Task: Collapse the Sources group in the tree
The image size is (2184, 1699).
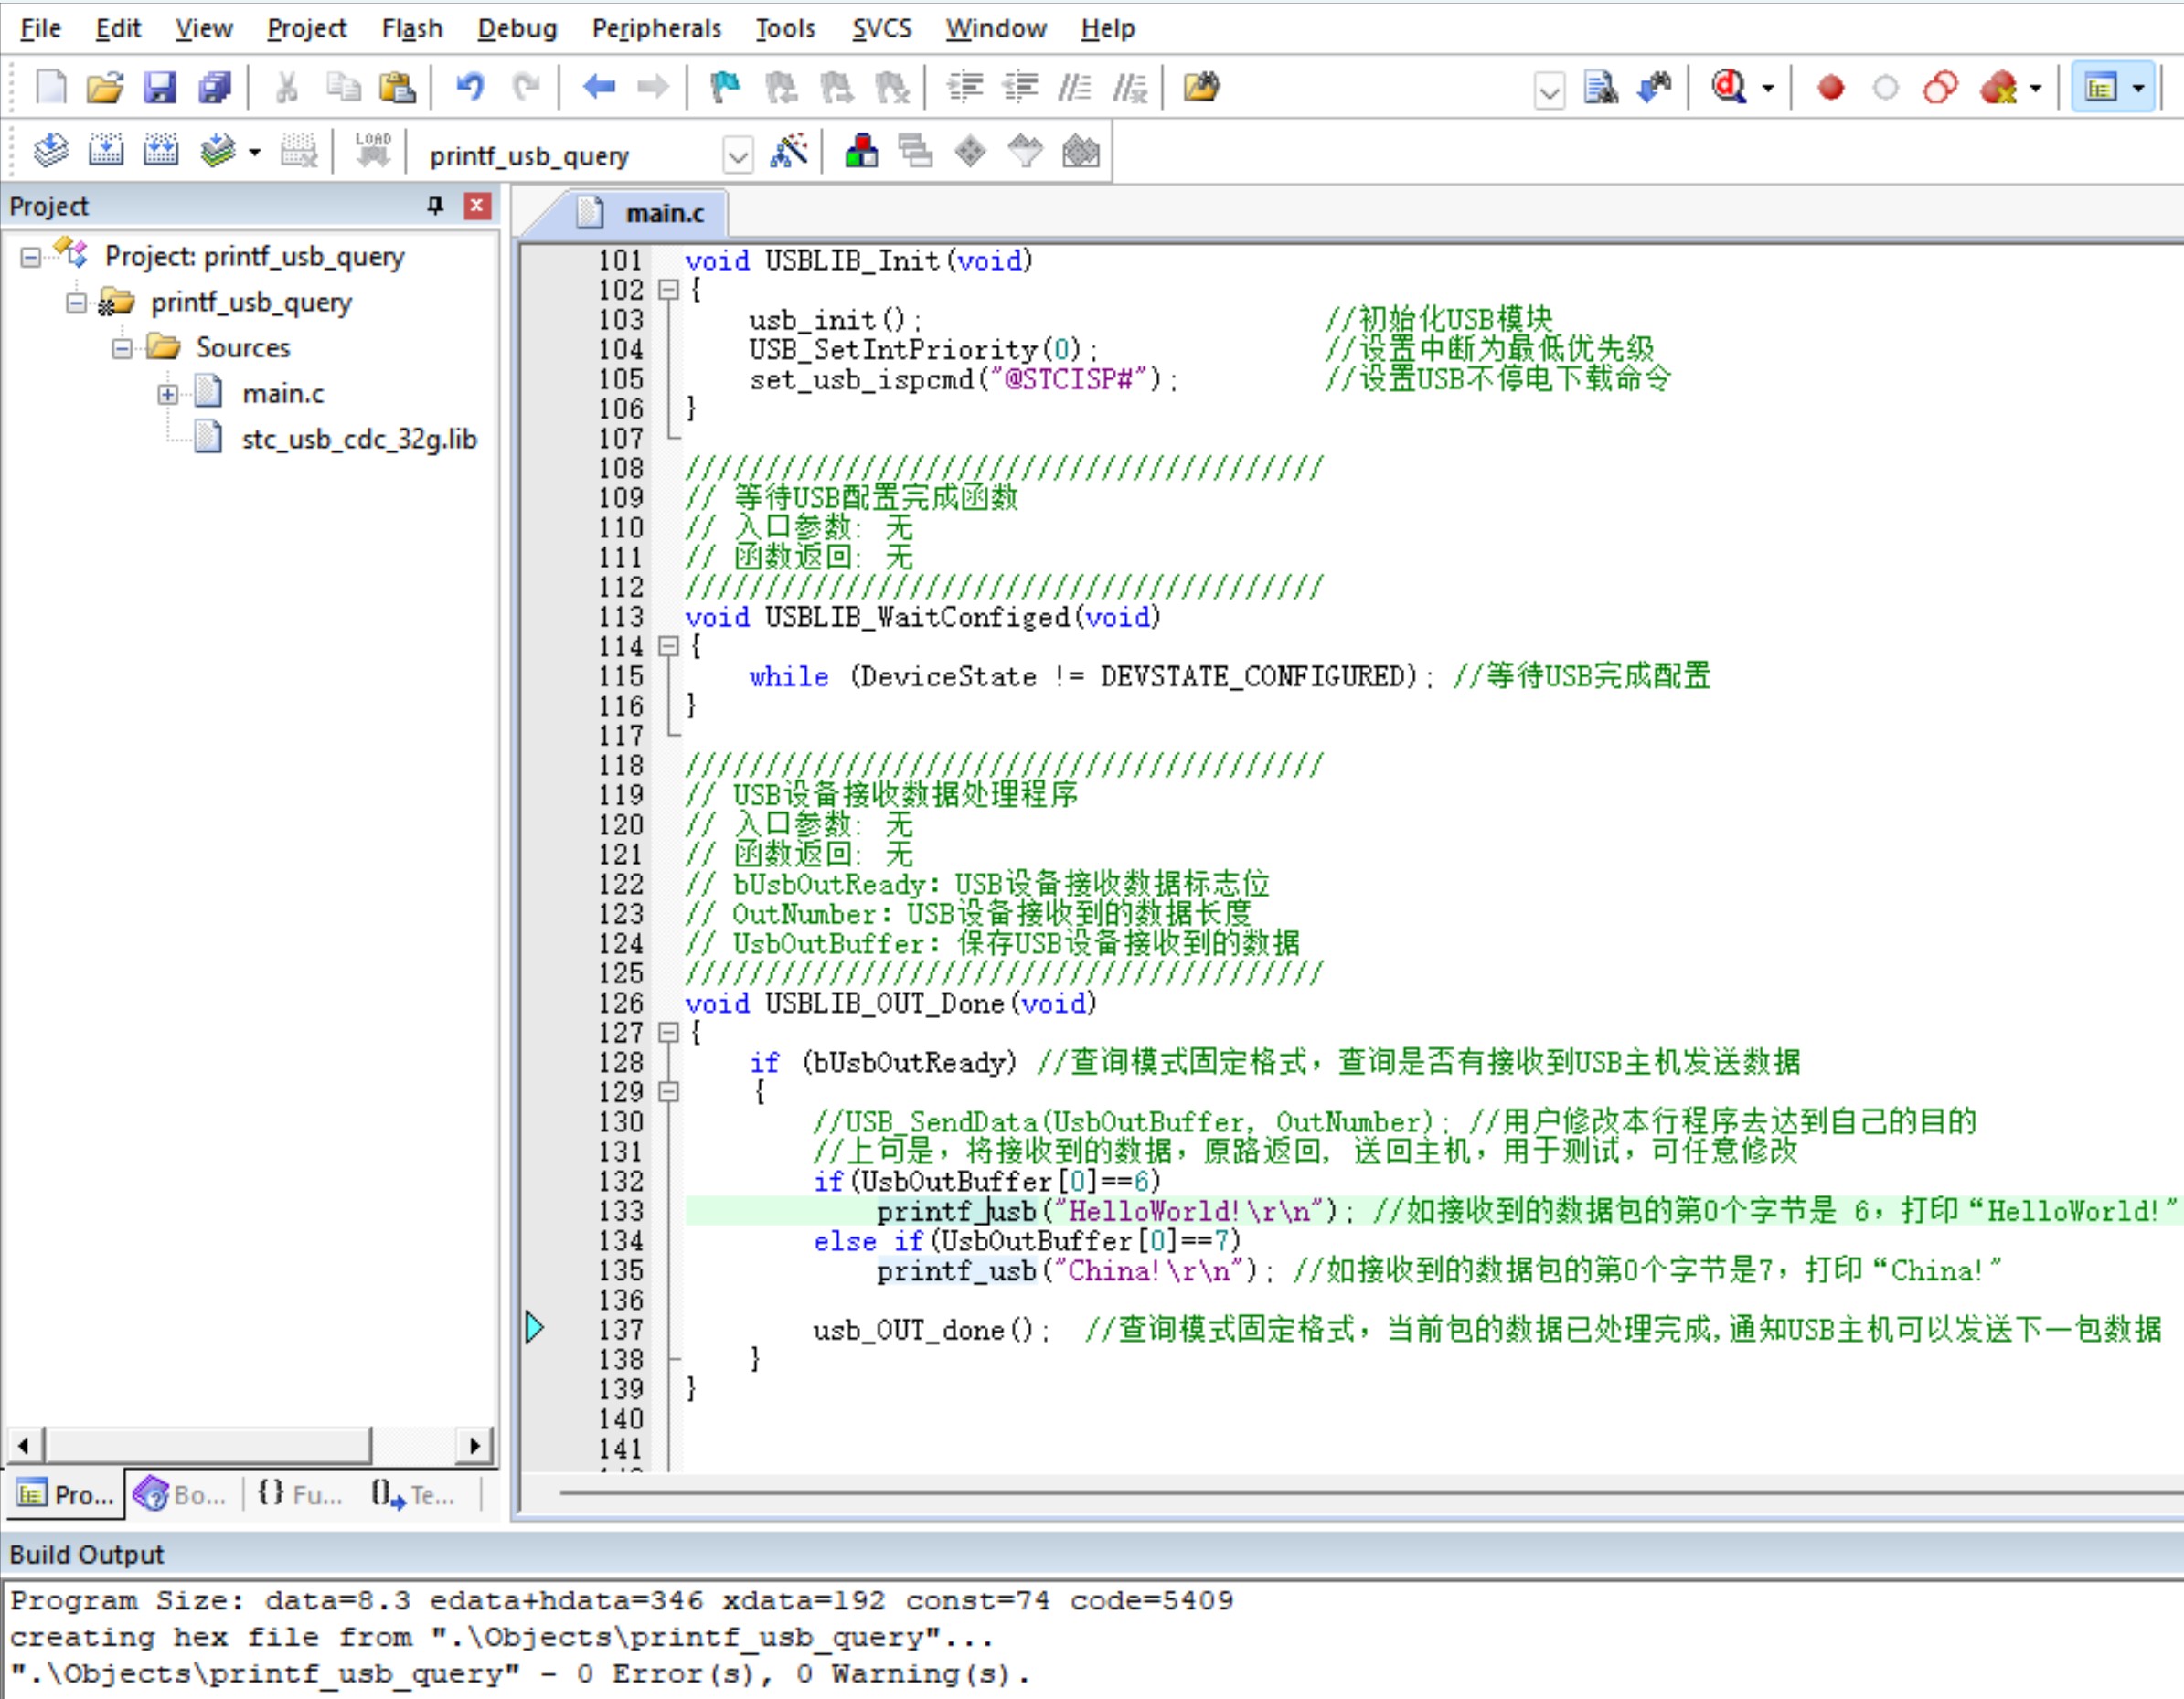Action: coord(121,348)
